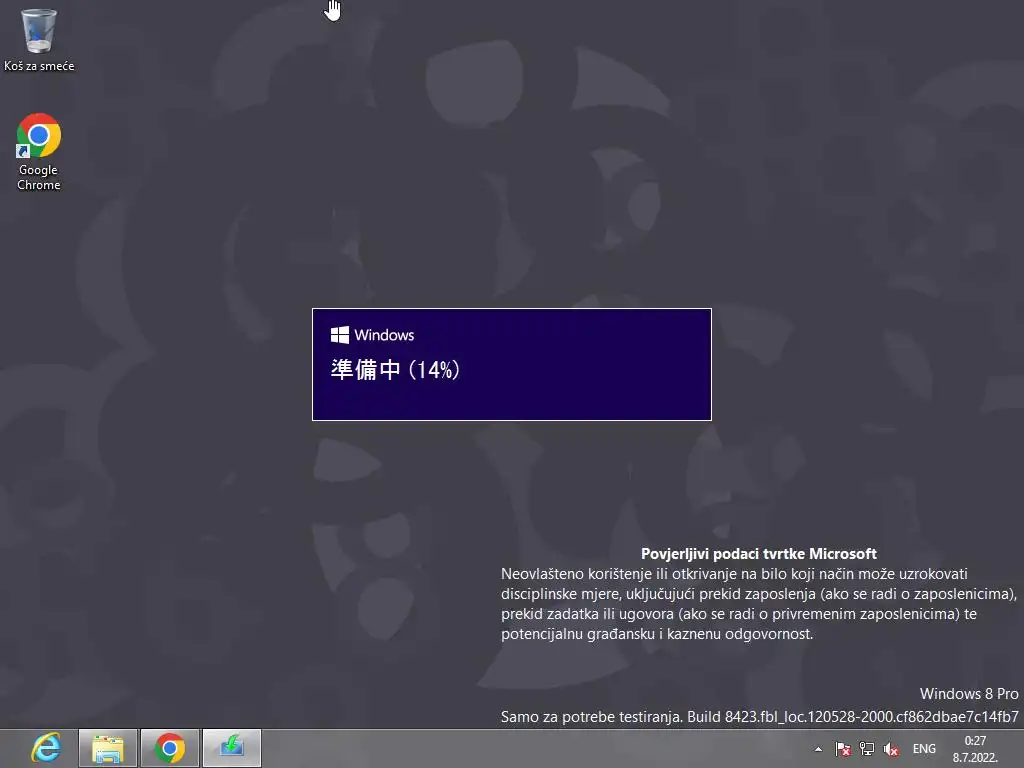Open the installer app with green arrow icon
The height and width of the screenshot is (768, 1024).
[x=232, y=748]
